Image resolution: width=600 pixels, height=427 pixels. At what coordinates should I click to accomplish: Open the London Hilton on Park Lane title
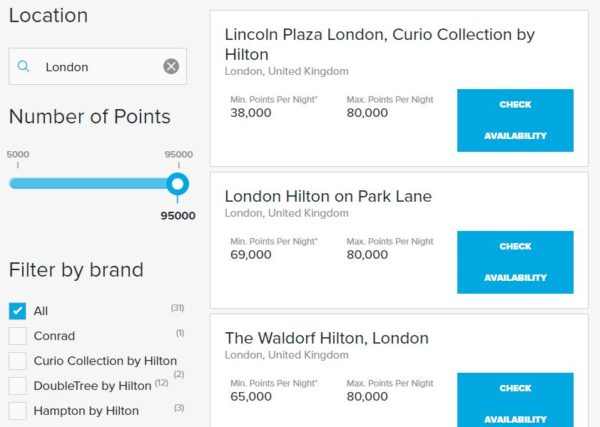[328, 196]
